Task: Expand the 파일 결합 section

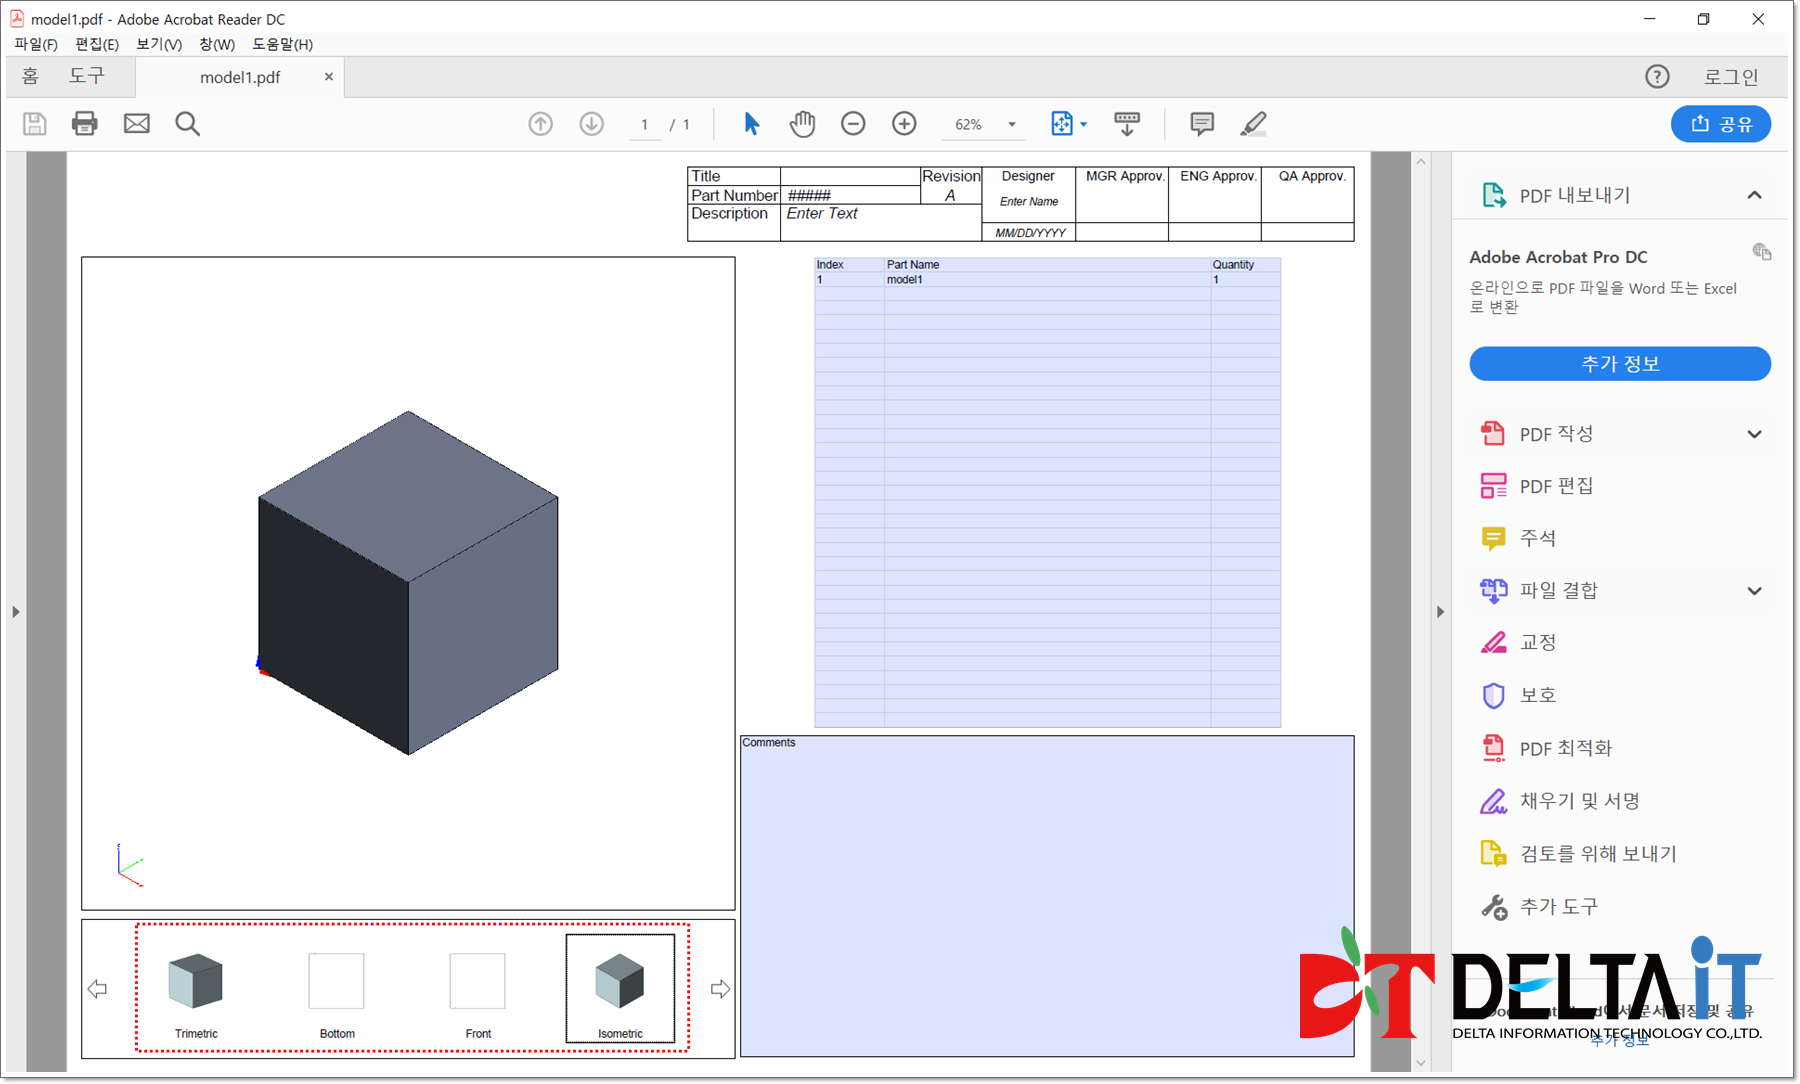Action: point(1755,591)
